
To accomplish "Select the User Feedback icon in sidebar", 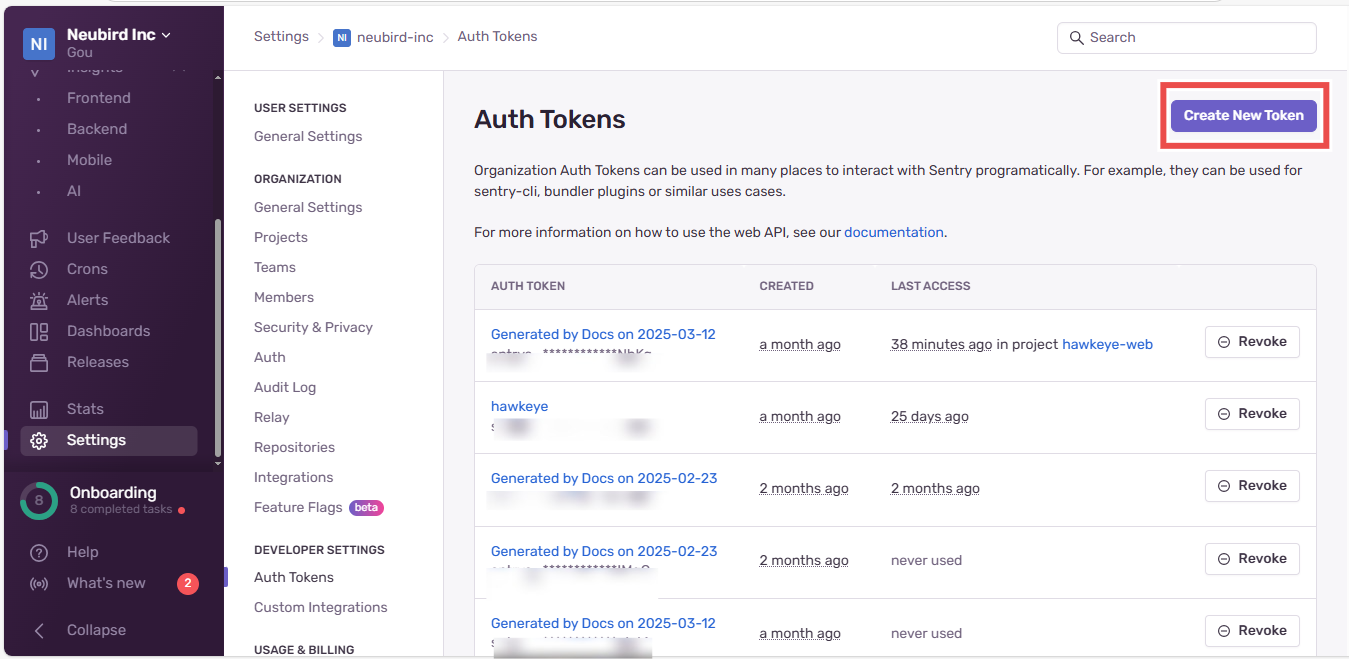I will [x=39, y=237].
